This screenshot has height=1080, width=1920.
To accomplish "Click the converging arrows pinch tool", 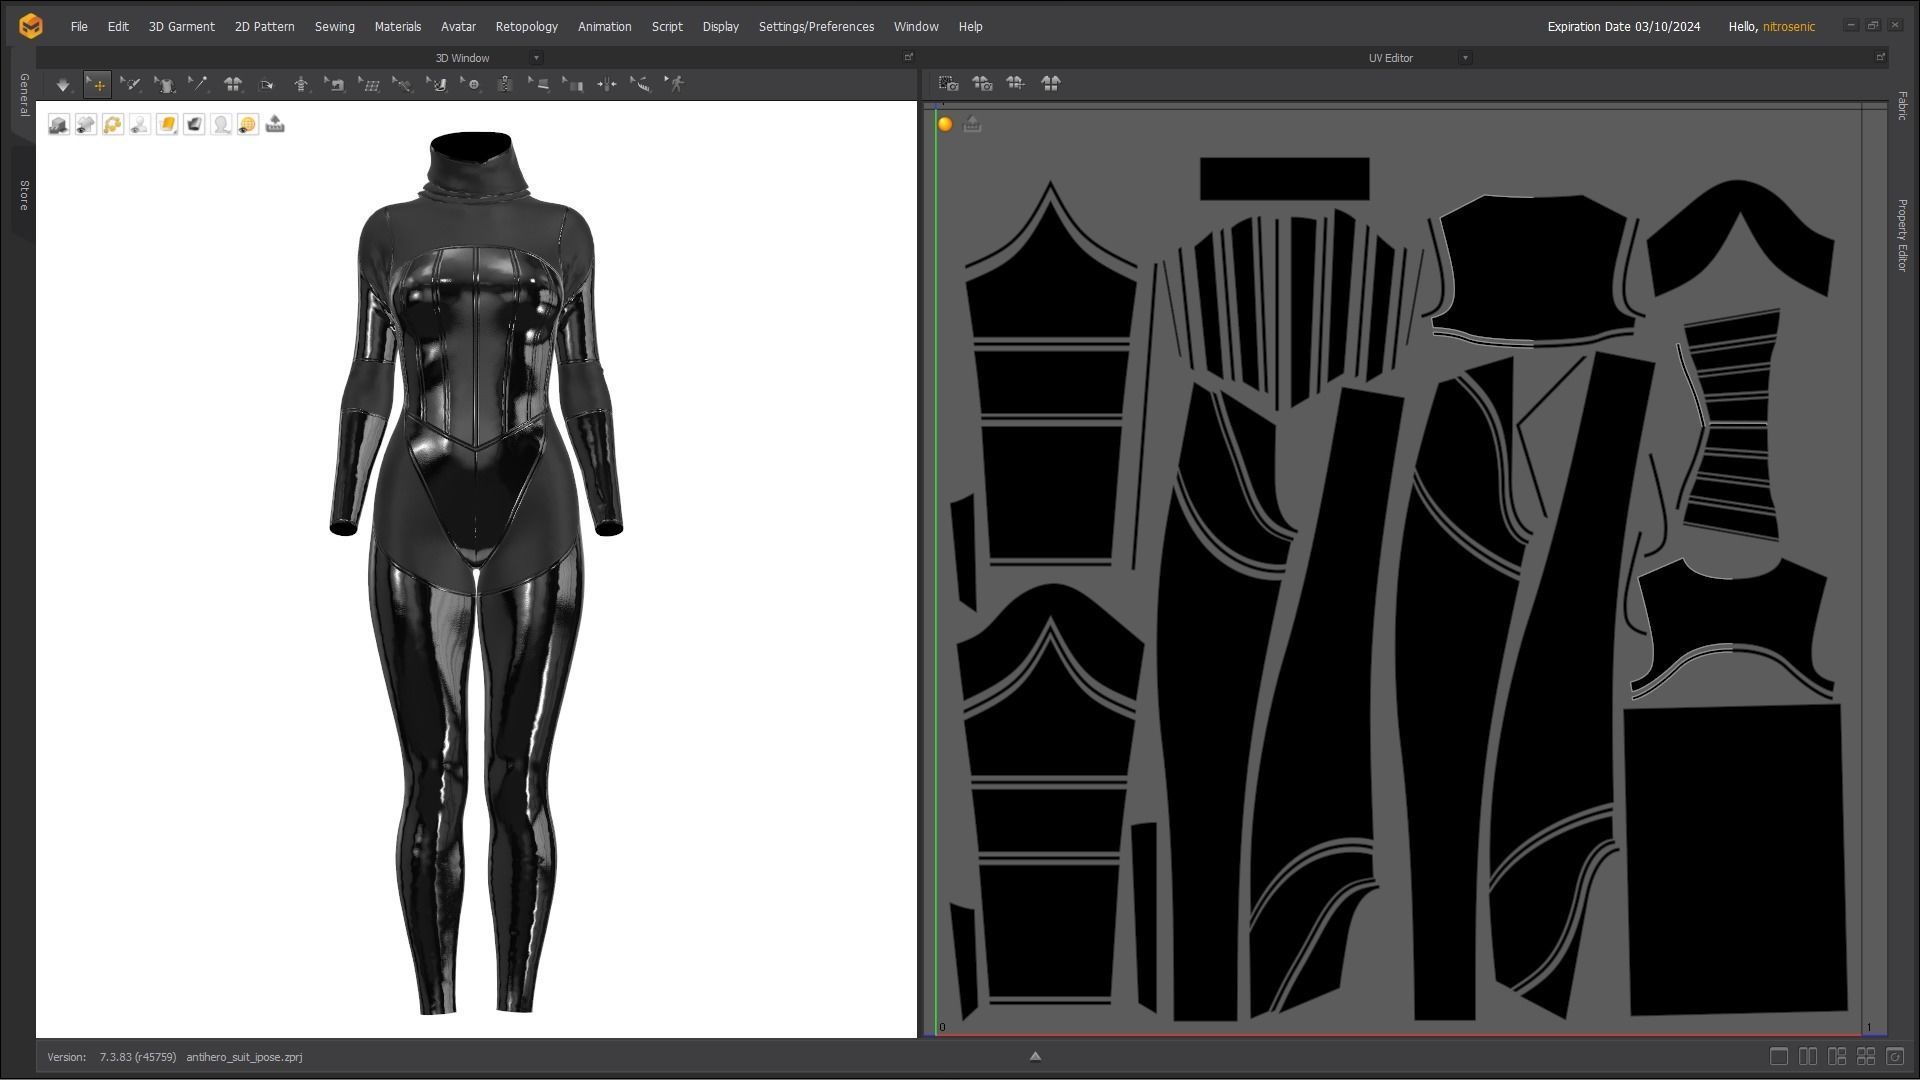I will click(x=607, y=85).
